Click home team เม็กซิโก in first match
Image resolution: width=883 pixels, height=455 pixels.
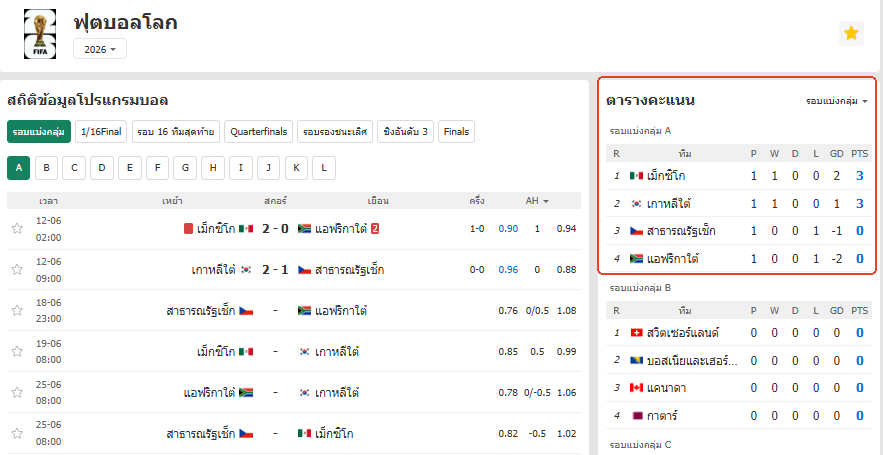click(x=216, y=229)
